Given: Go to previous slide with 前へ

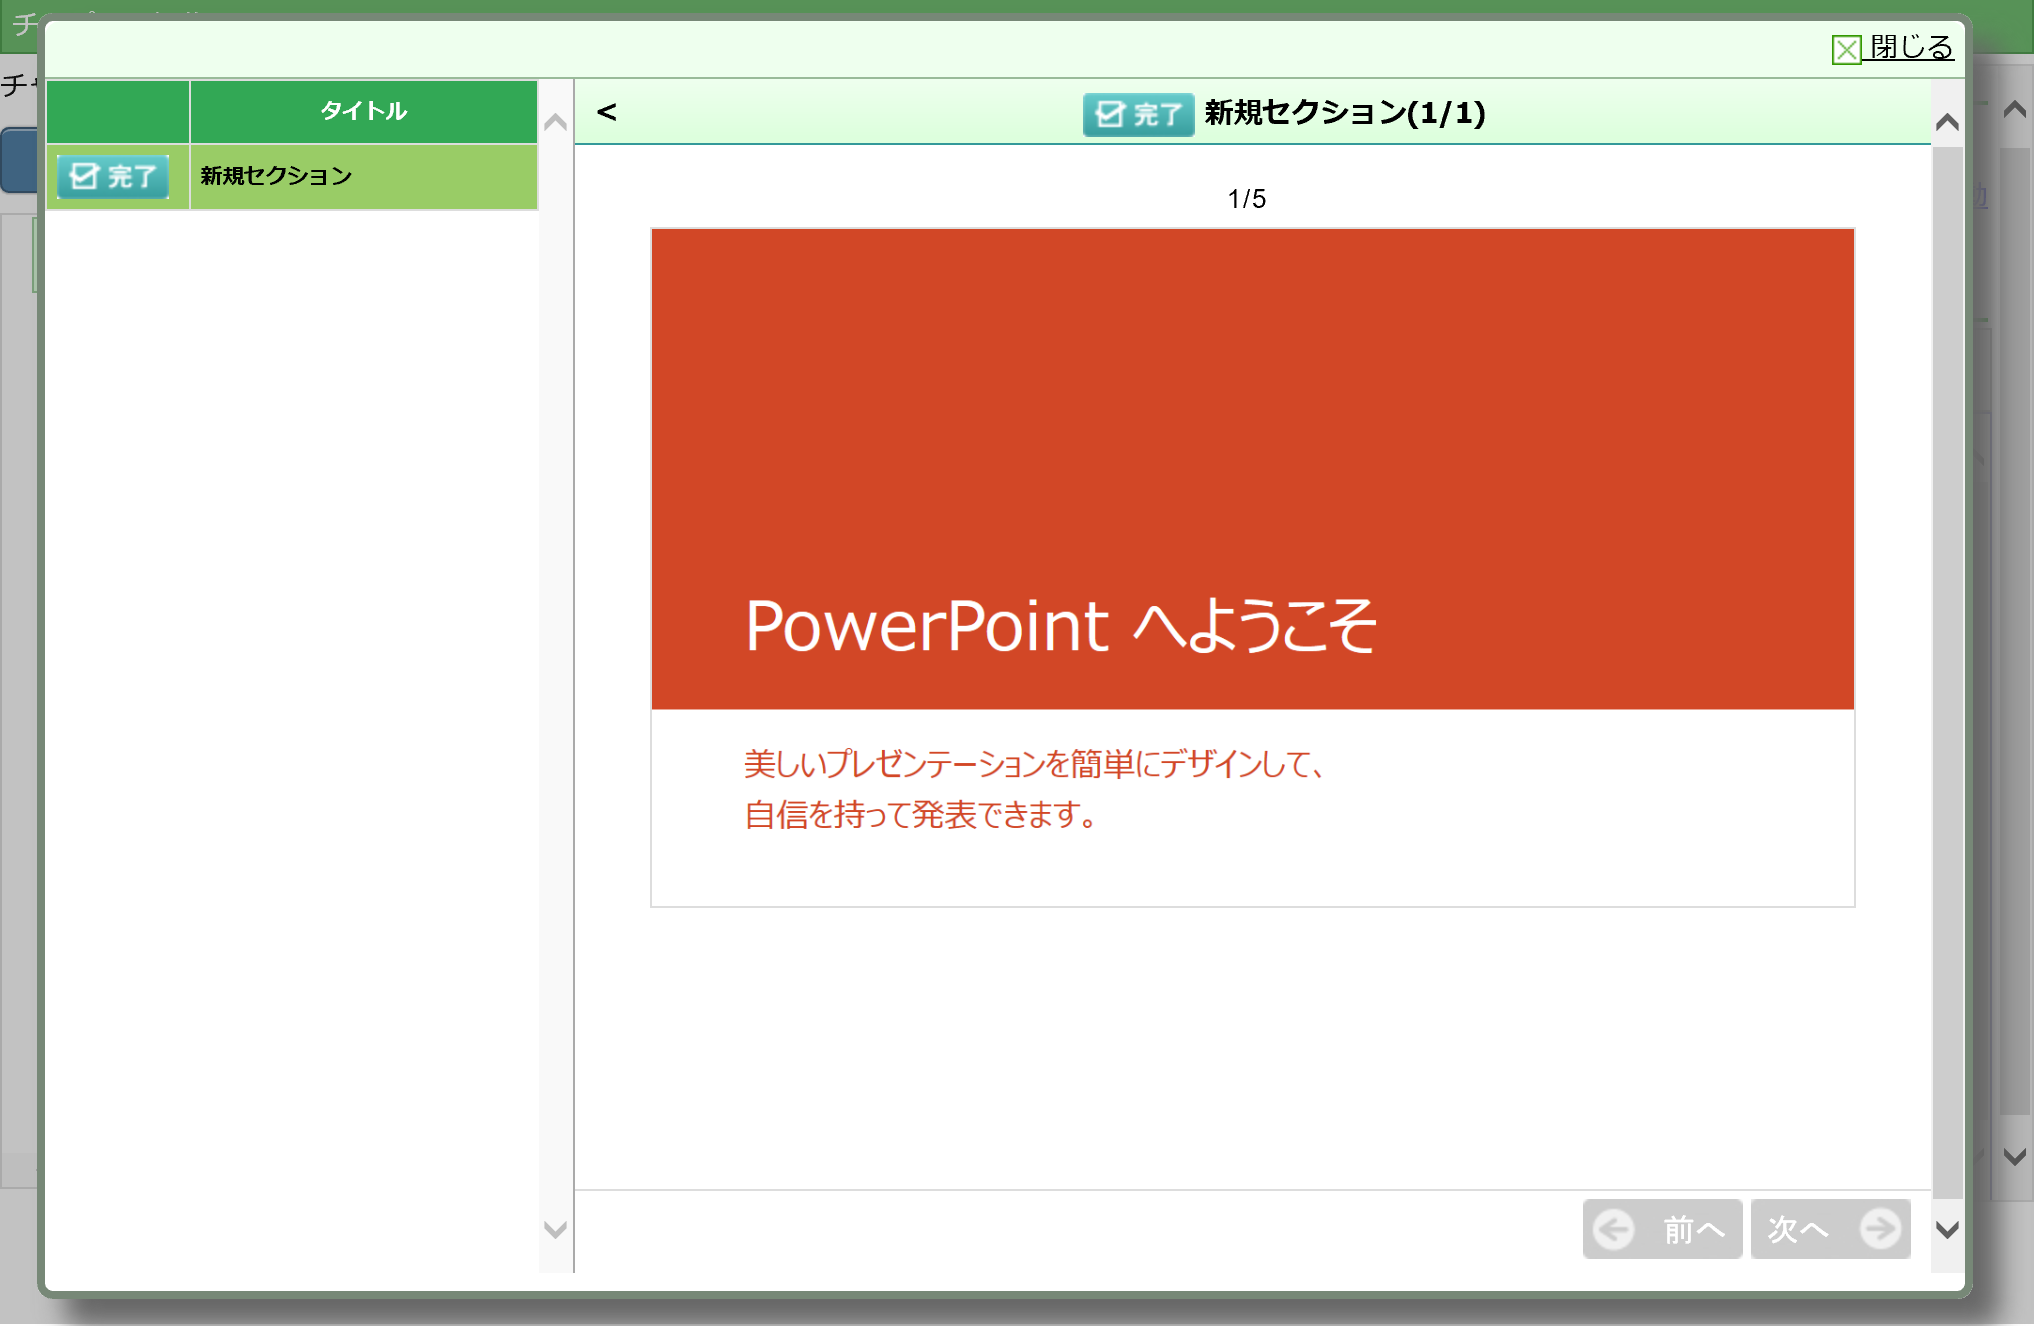Looking at the screenshot, I should pyautogui.click(x=1662, y=1229).
